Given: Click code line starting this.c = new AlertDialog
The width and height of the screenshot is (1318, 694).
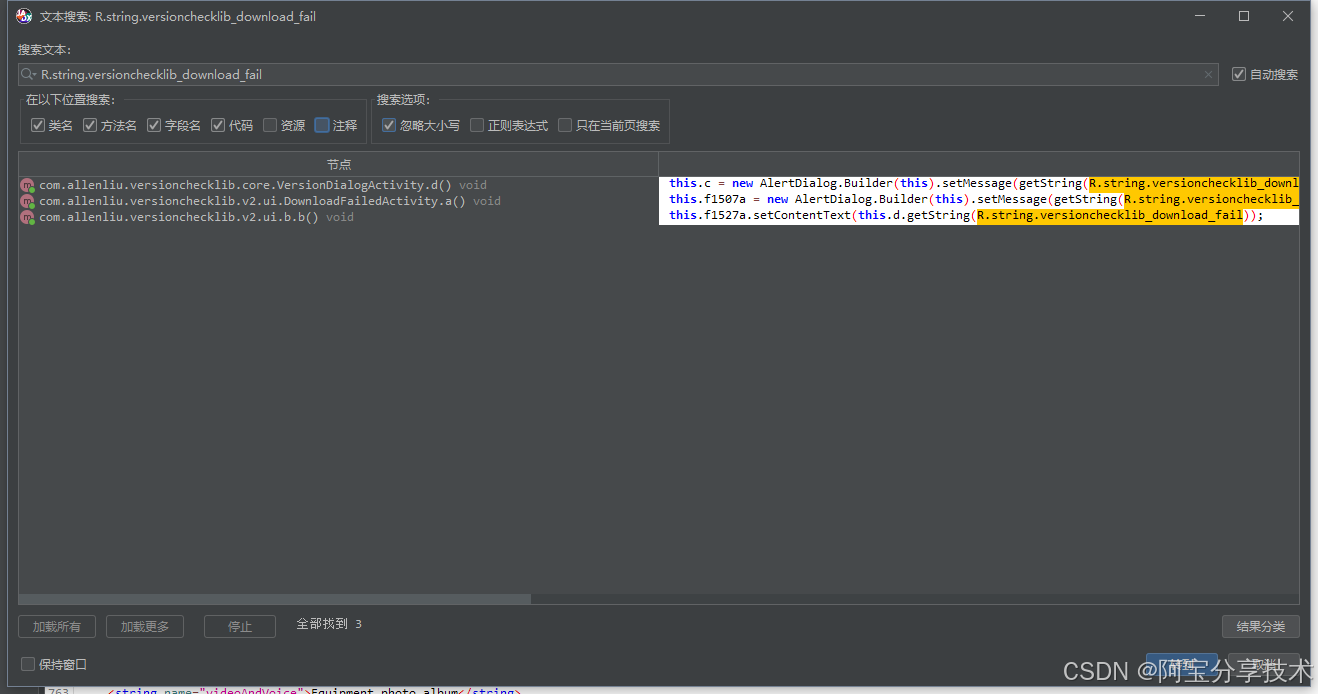Looking at the screenshot, I should pos(979,183).
